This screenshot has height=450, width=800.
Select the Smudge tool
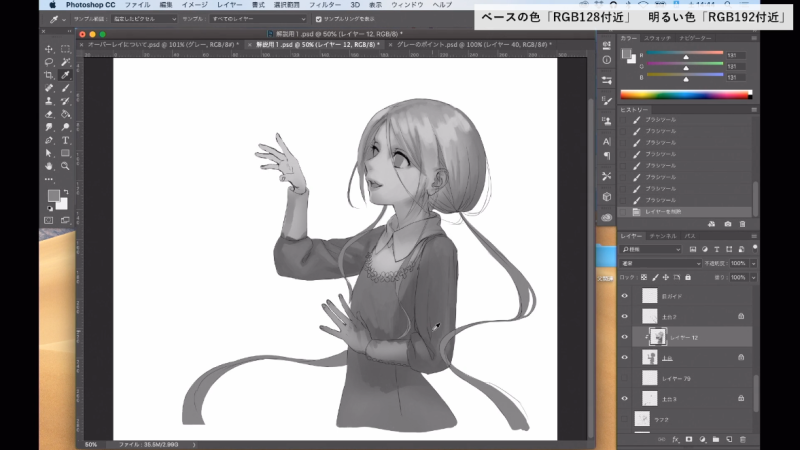[49, 127]
